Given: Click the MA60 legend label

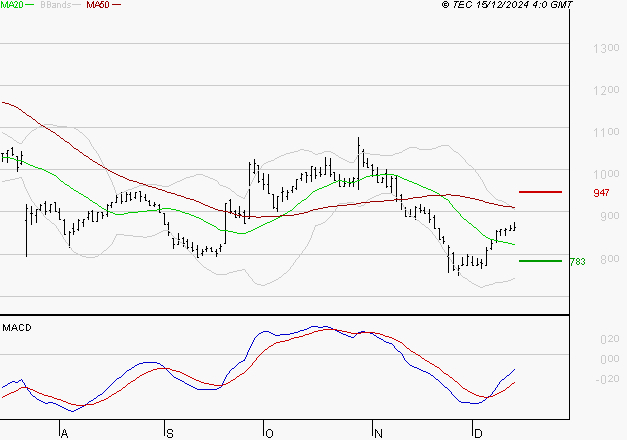Looking at the screenshot, I should click(x=98, y=5).
